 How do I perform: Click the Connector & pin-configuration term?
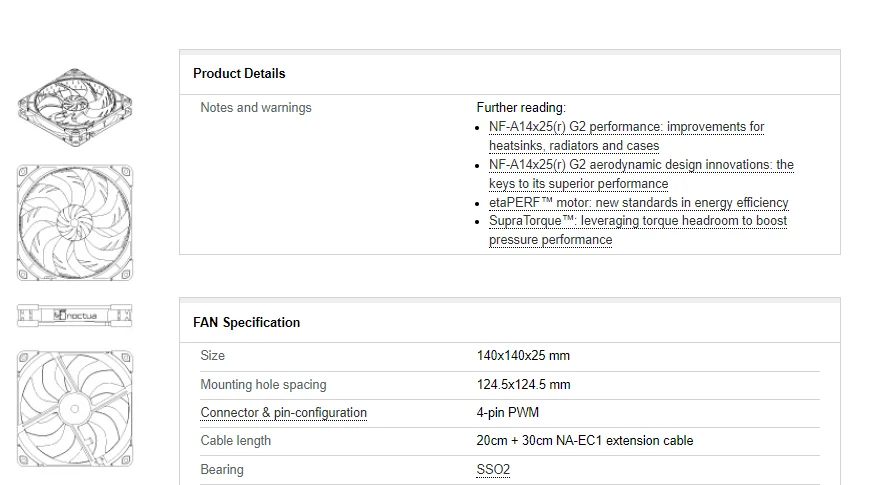[x=283, y=413]
